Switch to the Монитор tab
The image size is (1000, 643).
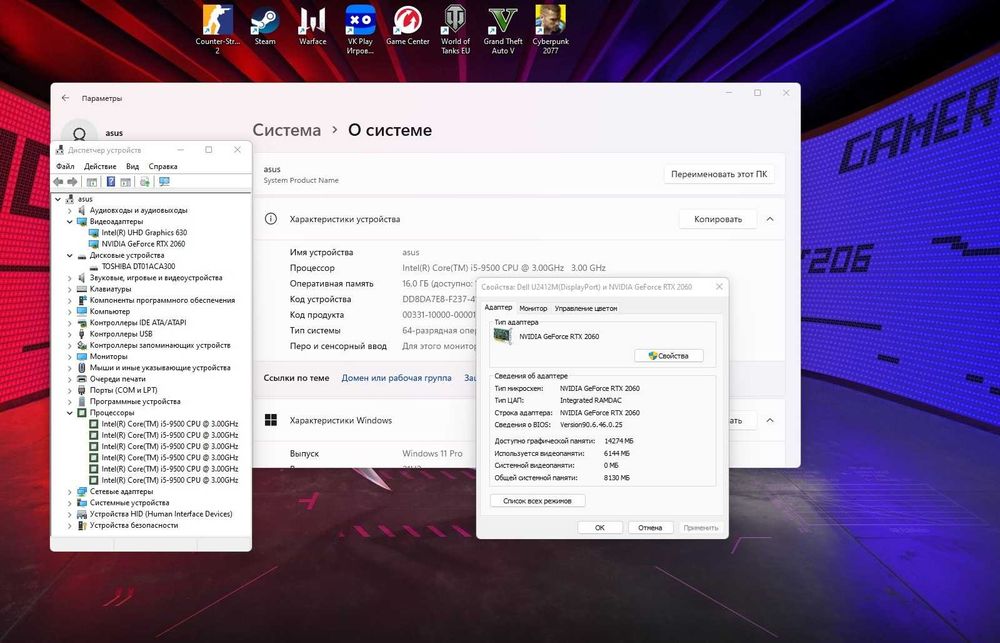coord(533,308)
